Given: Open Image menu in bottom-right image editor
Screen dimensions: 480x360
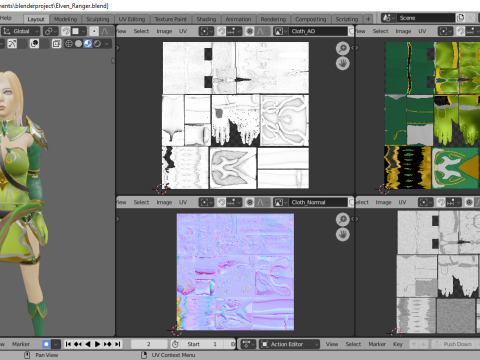Looking at the screenshot, I should 383,202.
